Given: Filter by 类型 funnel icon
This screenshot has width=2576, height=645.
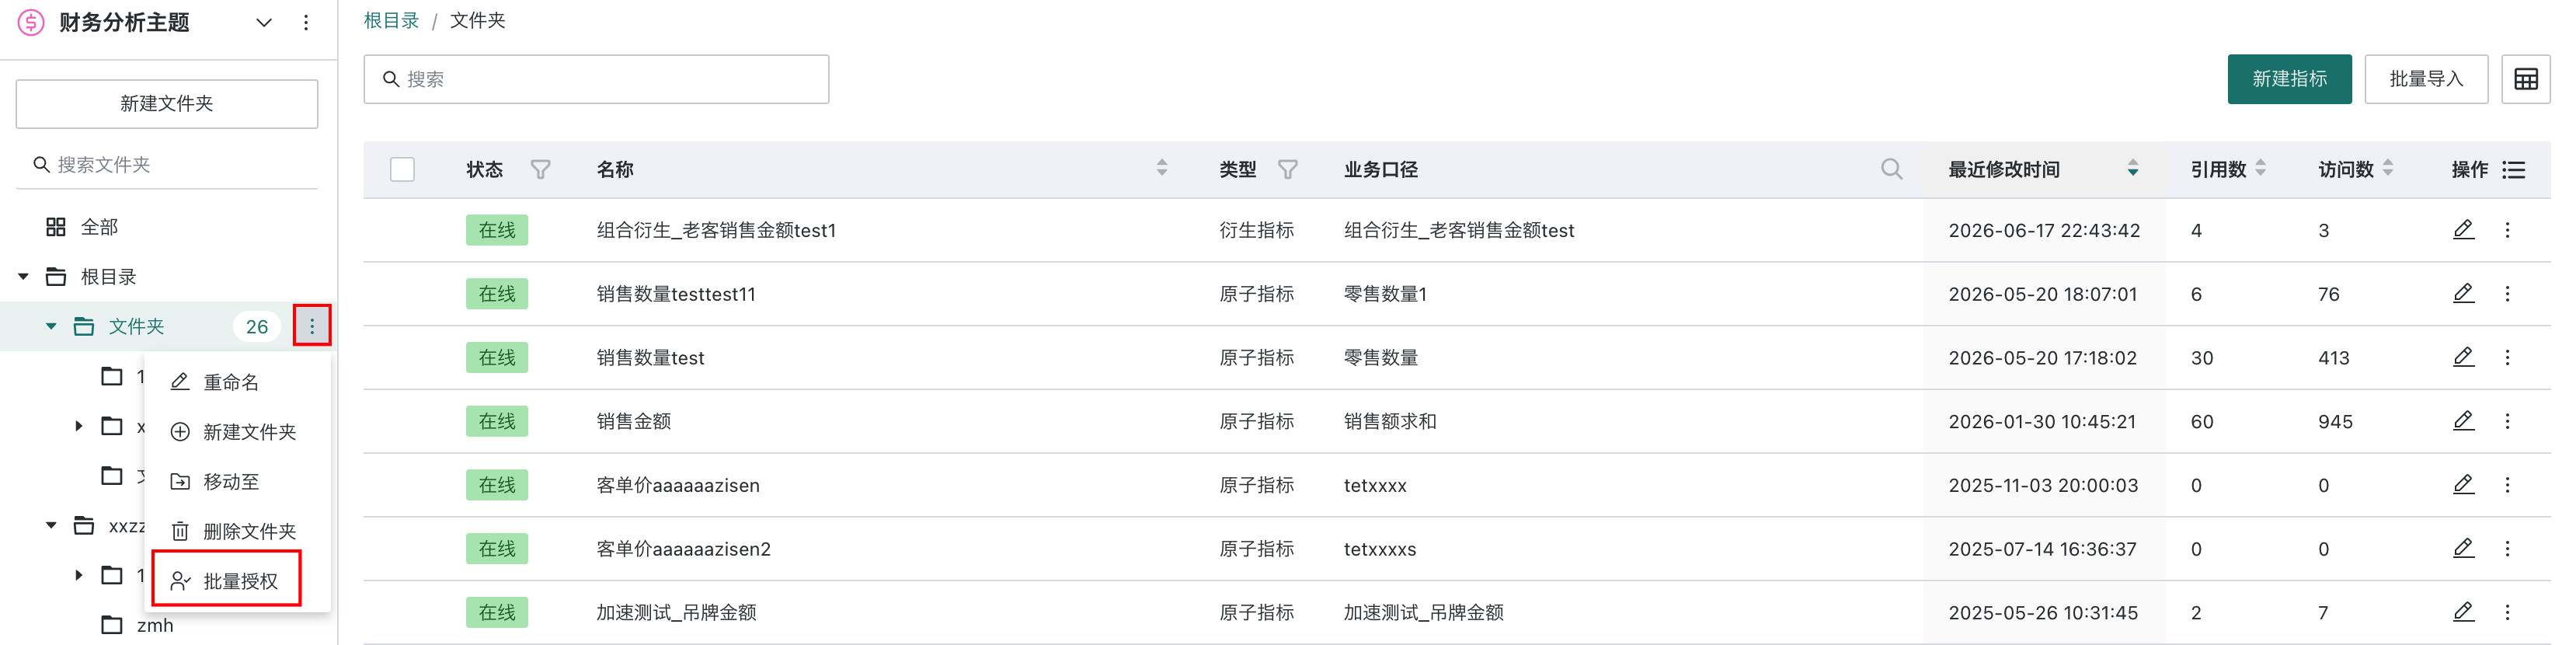Looking at the screenshot, I should (1288, 169).
